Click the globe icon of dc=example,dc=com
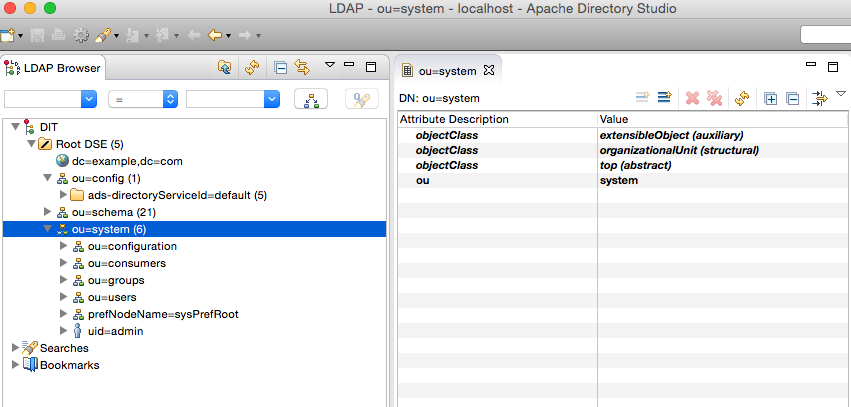The width and height of the screenshot is (851, 407). (x=62, y=161)
